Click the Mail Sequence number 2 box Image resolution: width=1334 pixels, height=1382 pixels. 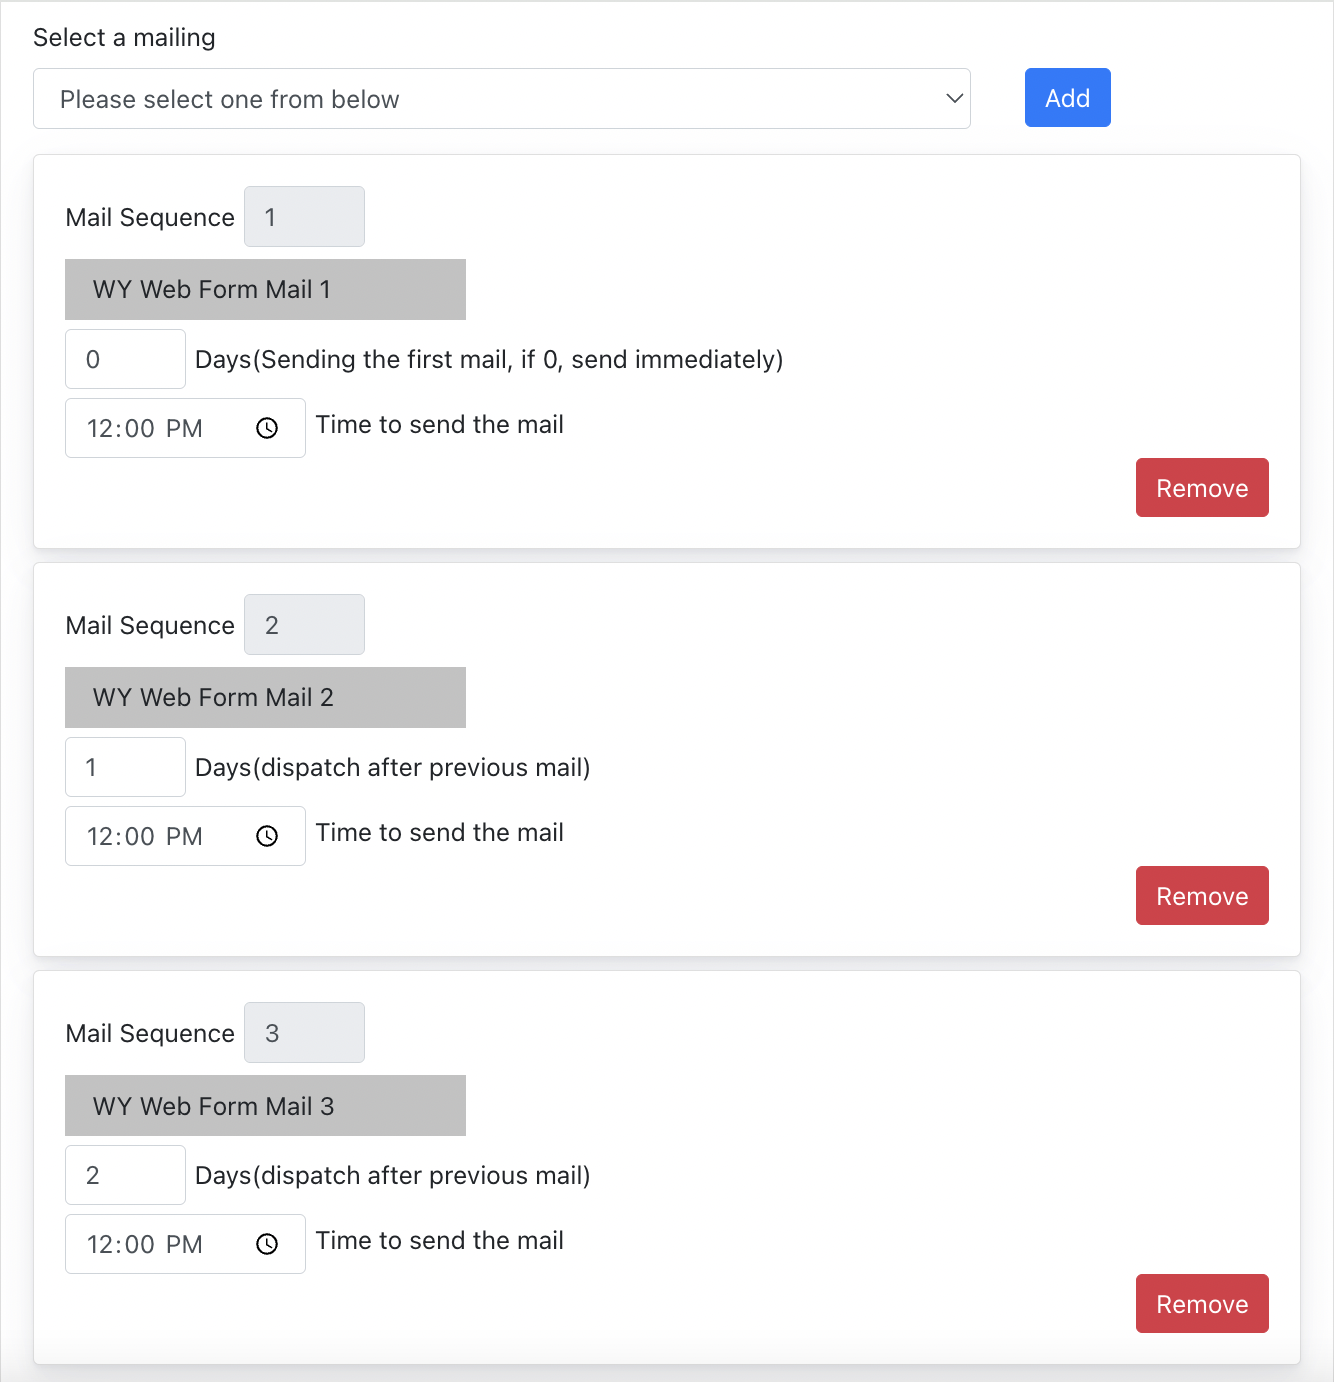[x=304, y=625]
